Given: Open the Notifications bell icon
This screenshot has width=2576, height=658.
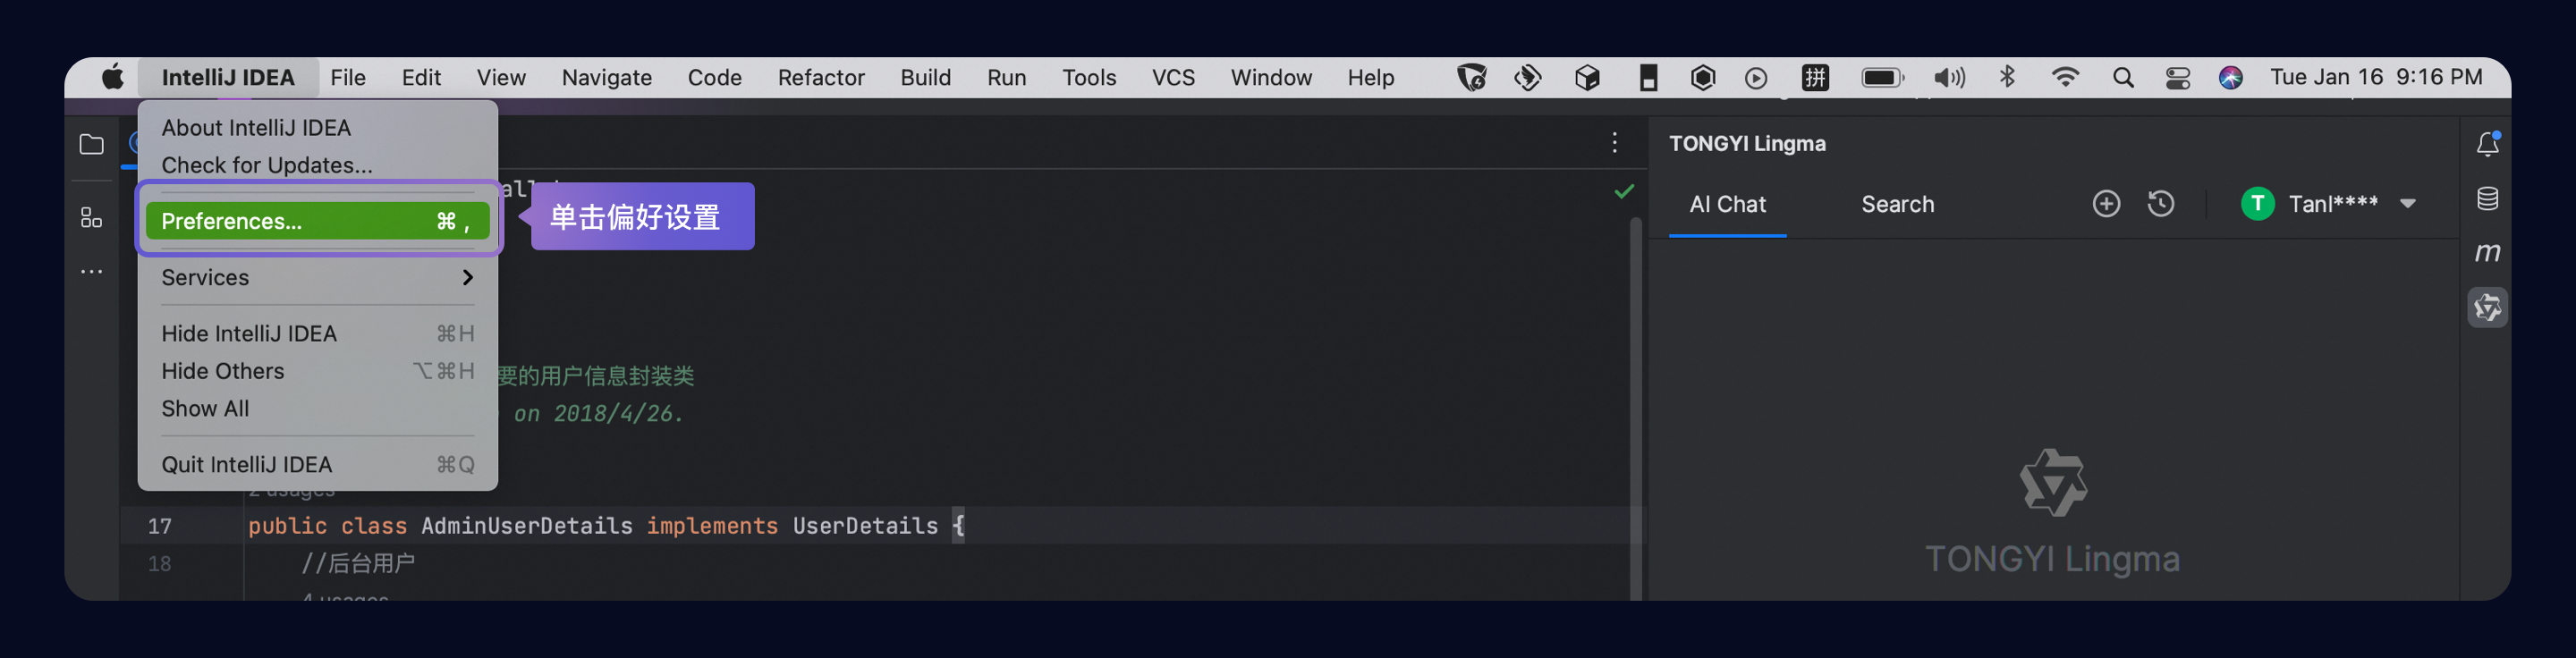Looking at the screenshot, I should click(2487, 144).
